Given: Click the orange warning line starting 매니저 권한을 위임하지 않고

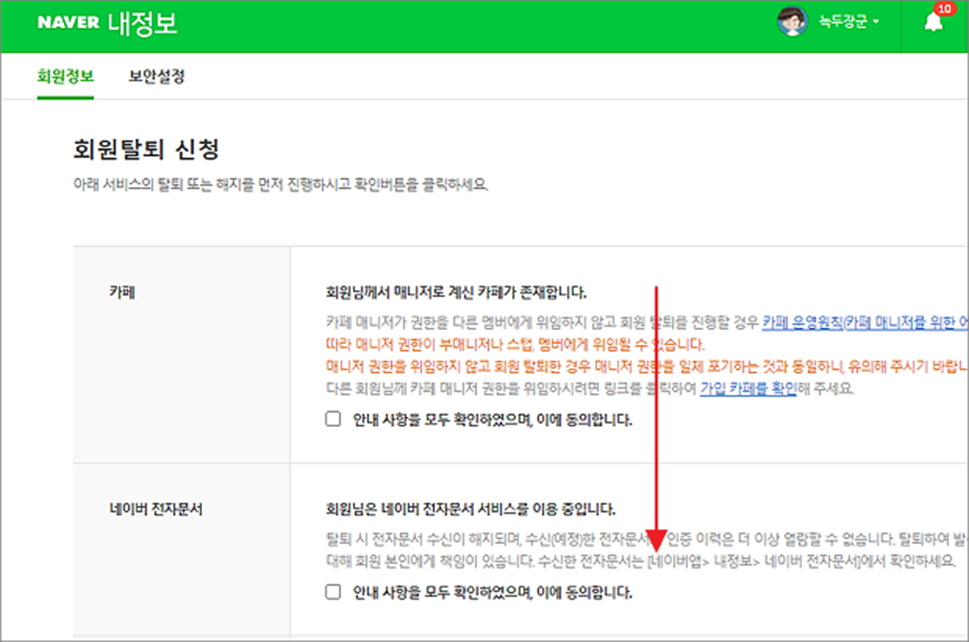Looking at the screenshot, I should [647, 366].
